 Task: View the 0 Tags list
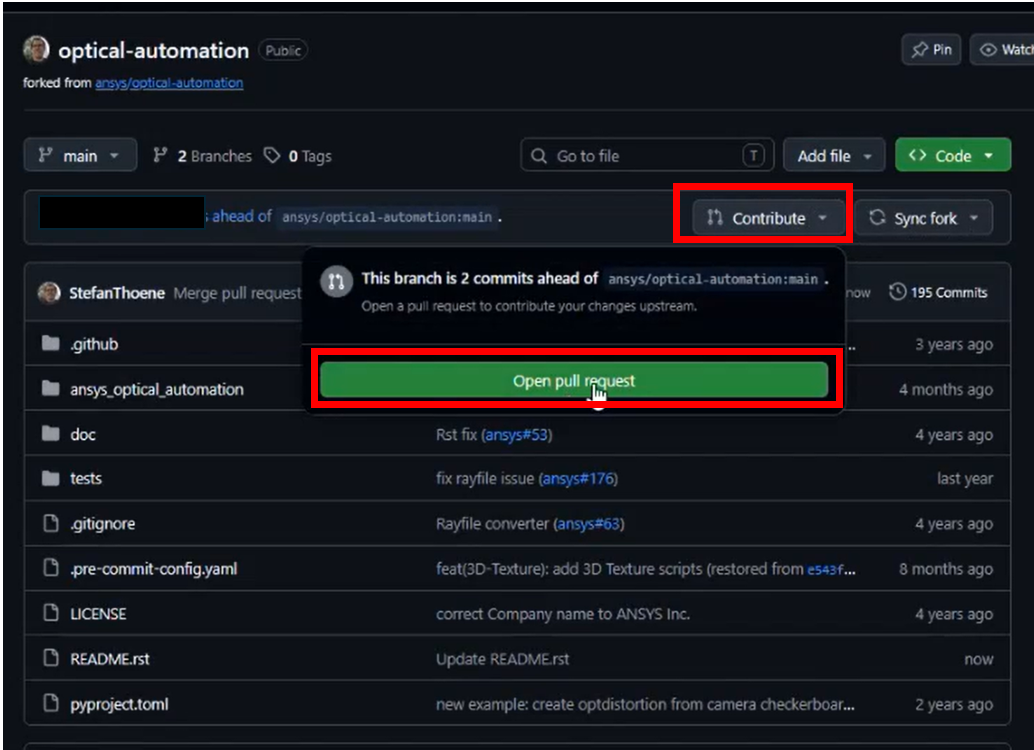[x=297, y=156]
